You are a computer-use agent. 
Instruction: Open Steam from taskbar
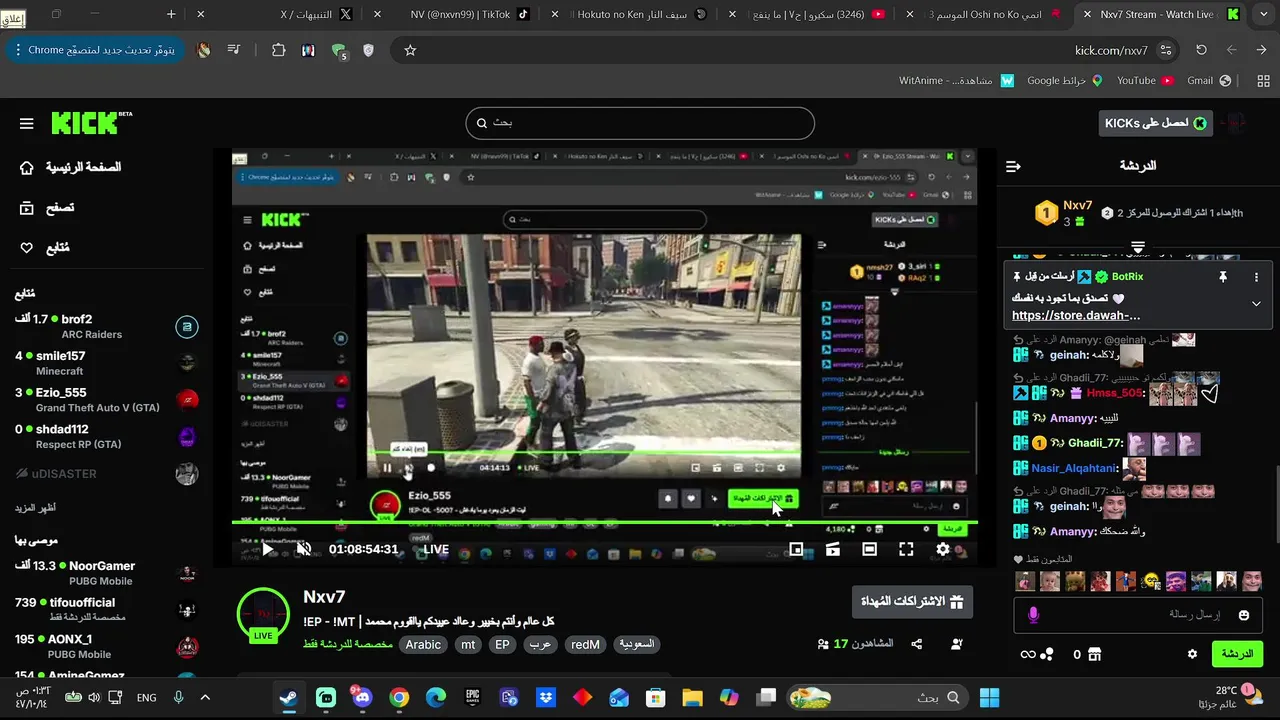[x=289, y=698]
